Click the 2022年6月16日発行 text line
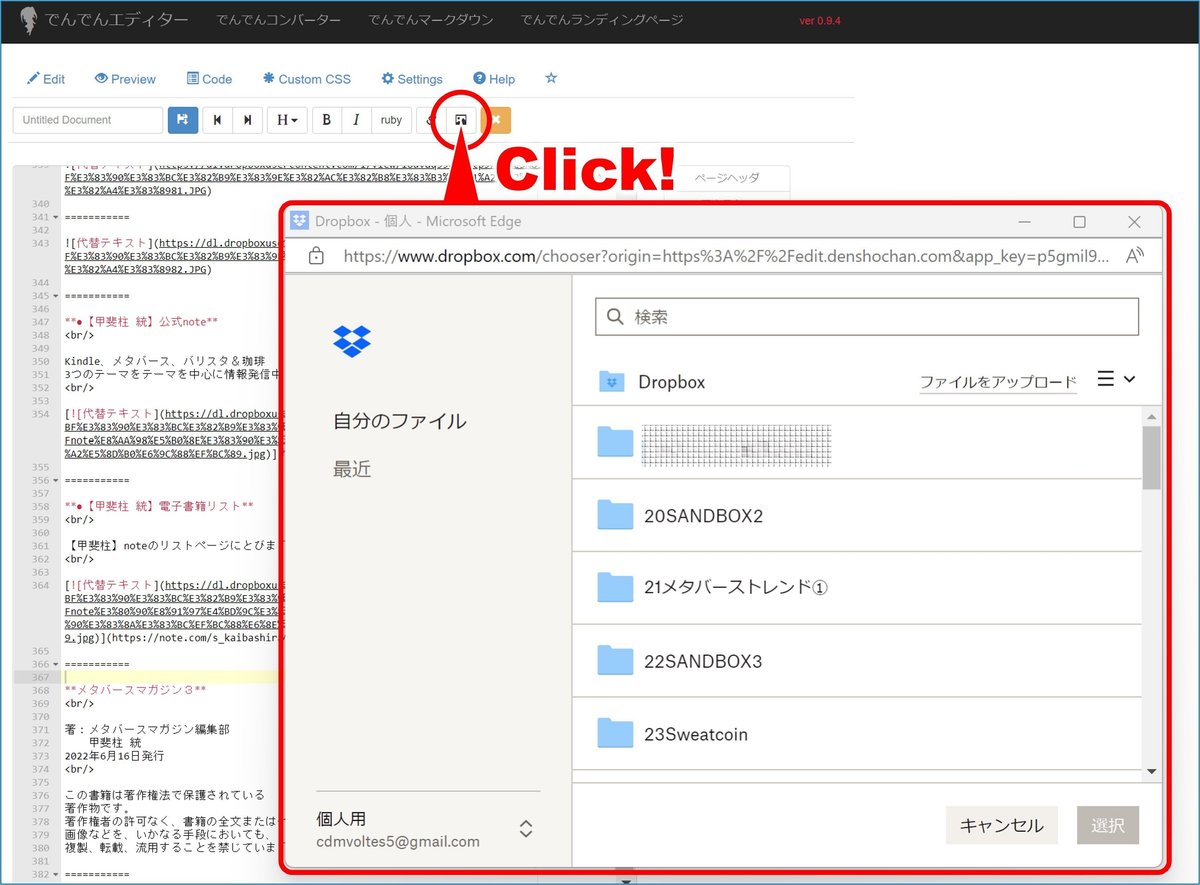 coord(114,756)
